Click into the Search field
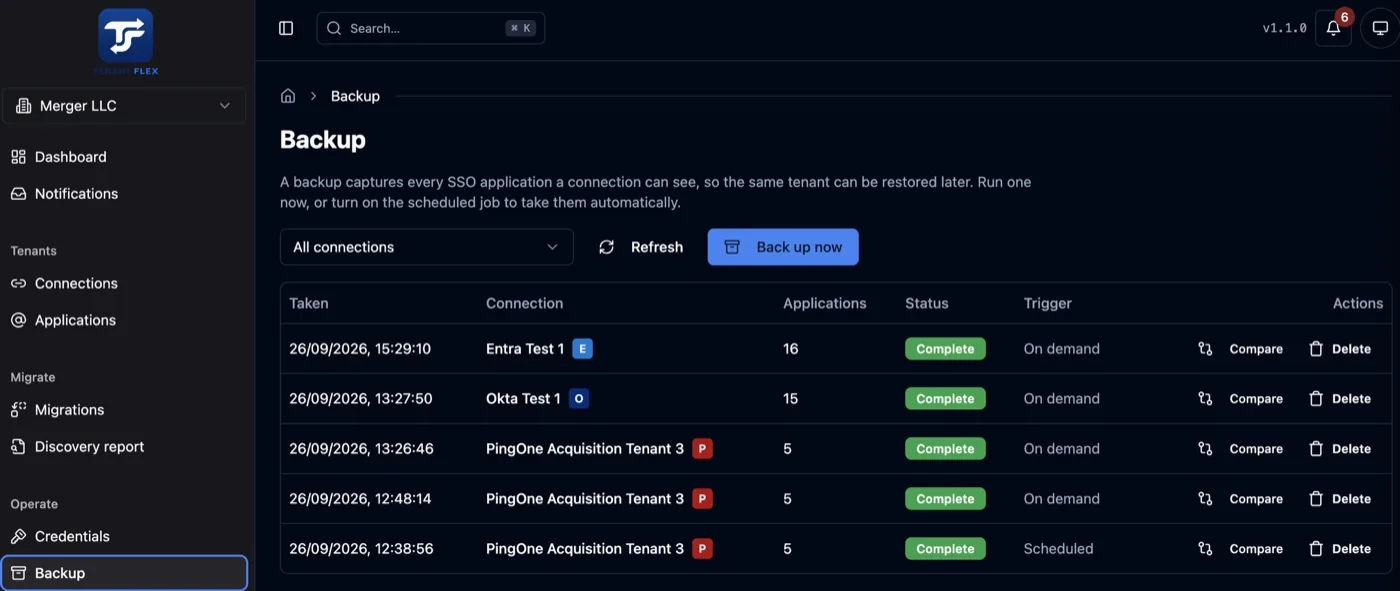 431,28
